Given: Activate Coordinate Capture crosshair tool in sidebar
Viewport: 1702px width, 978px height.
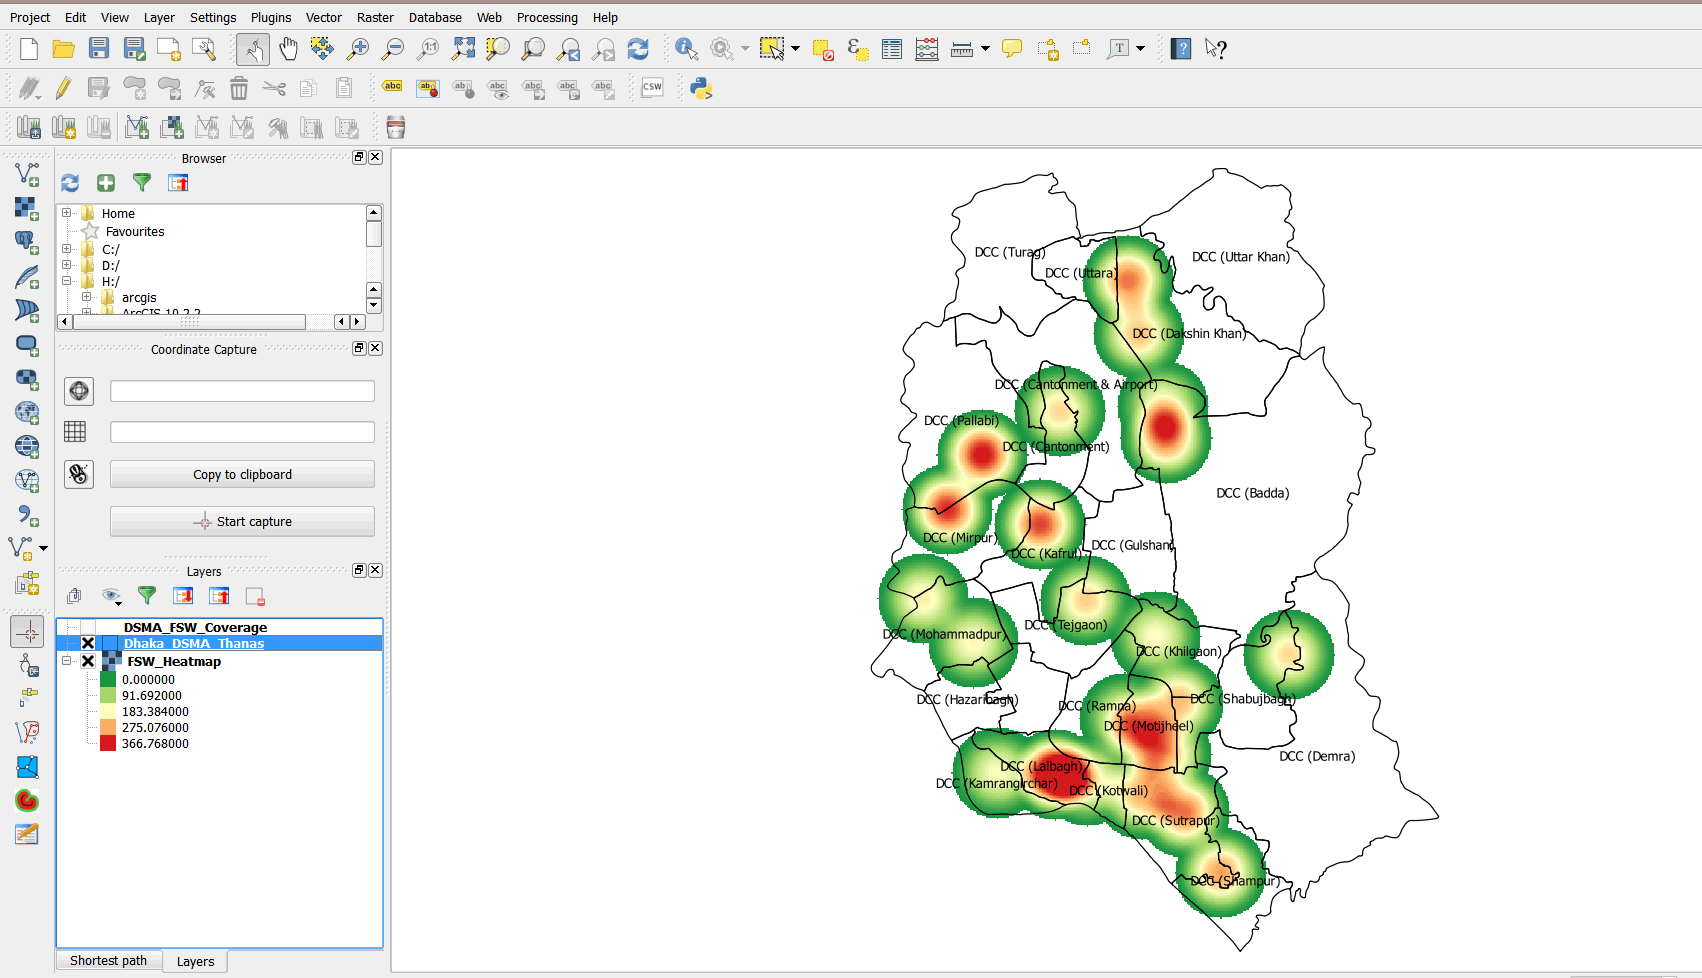Looking at the screenshot, I should [x=27, y=631].
